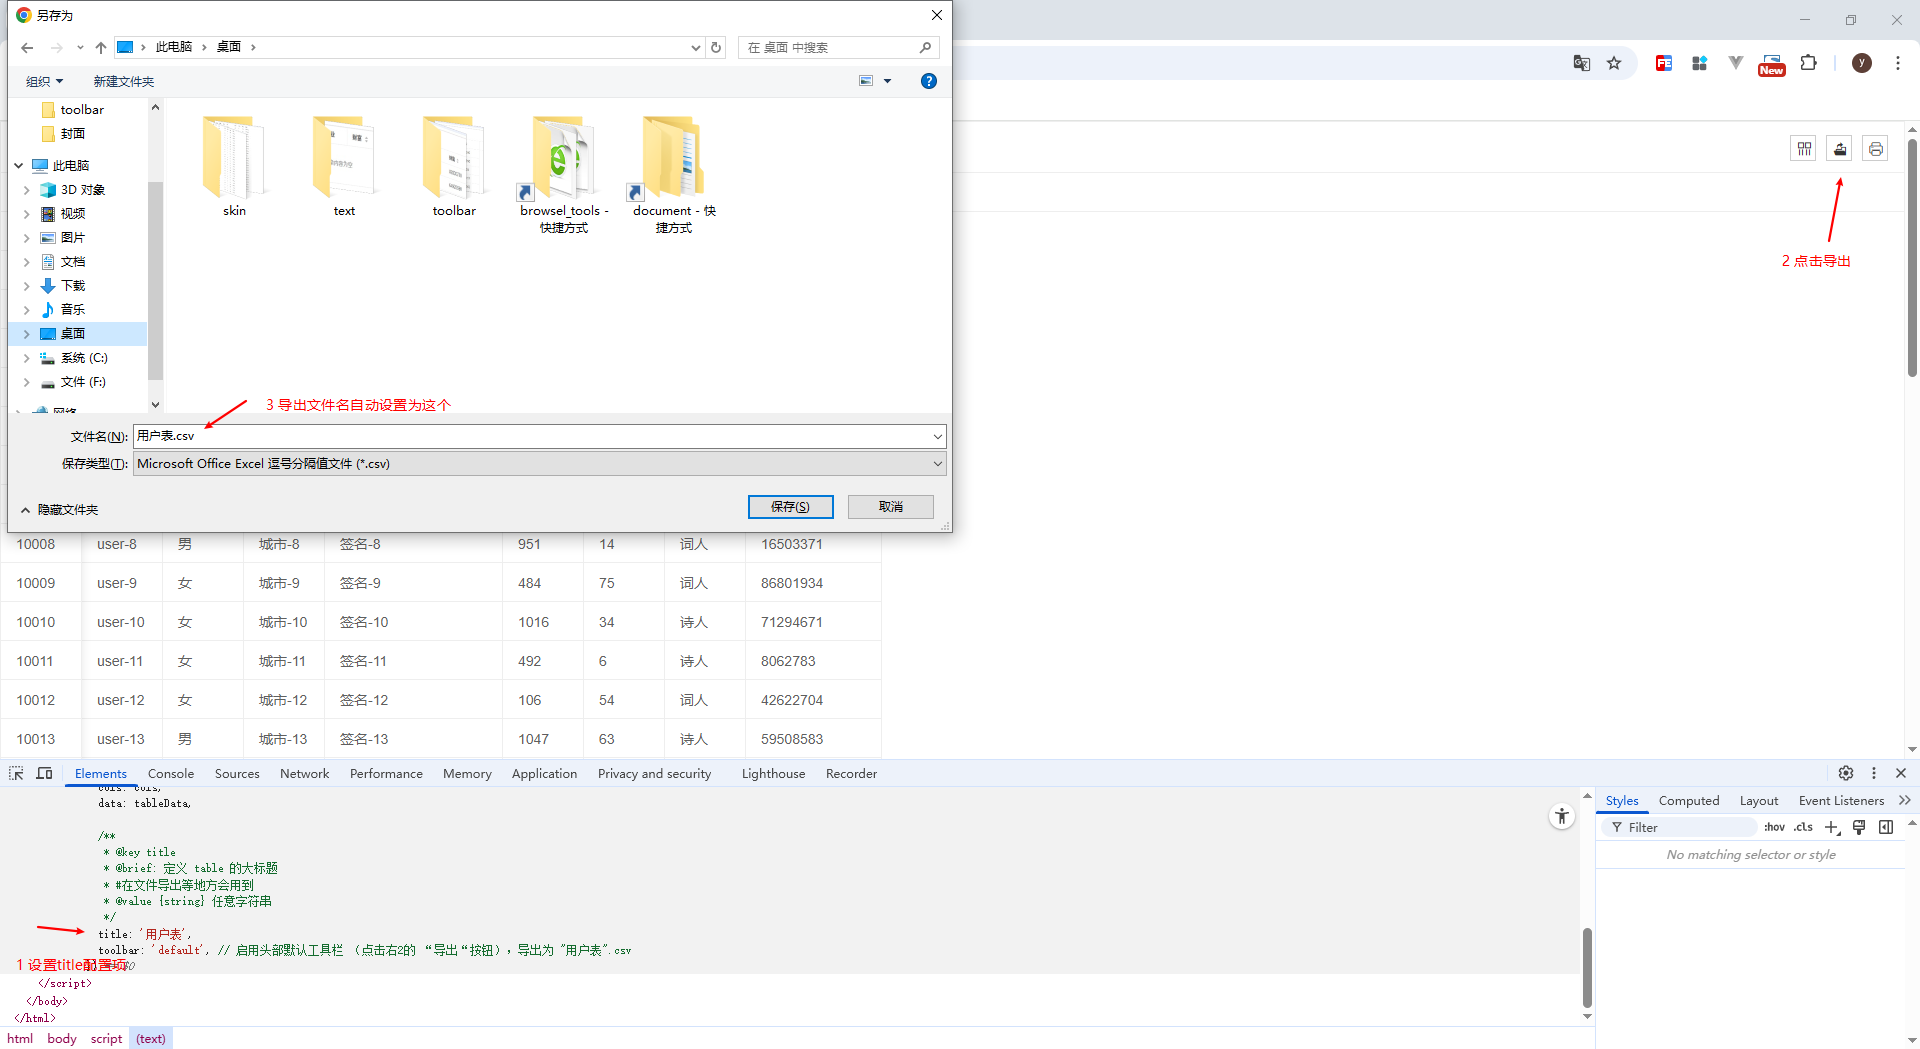The width and height of the screenshot is (1920, 1049).
Task: Toggle the .cls element classes editor
Action: coord(1803,827)
